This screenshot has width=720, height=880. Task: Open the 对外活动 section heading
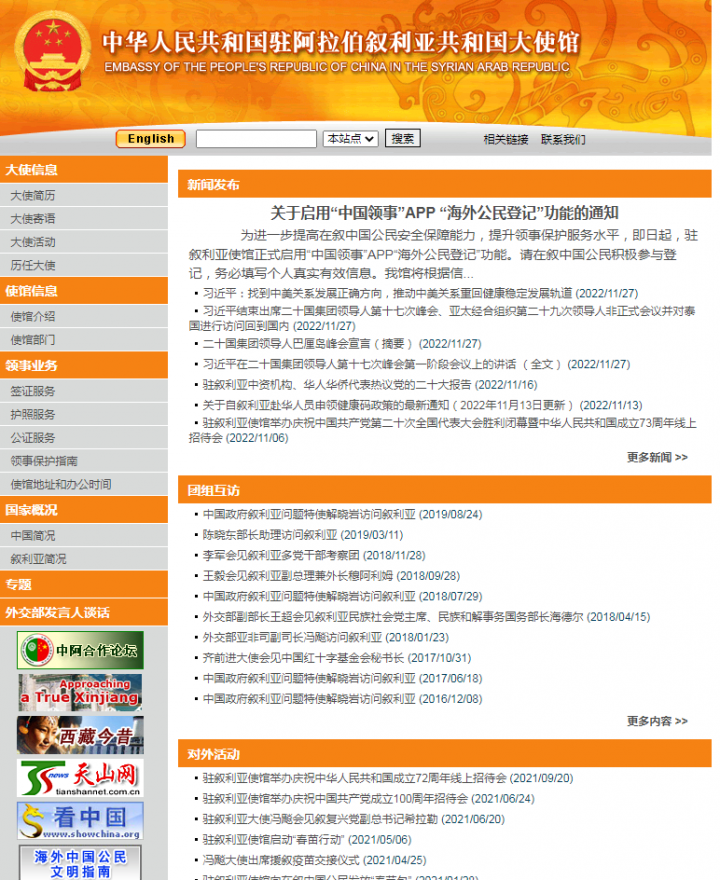pyautogui.click(x=213, y=754)
